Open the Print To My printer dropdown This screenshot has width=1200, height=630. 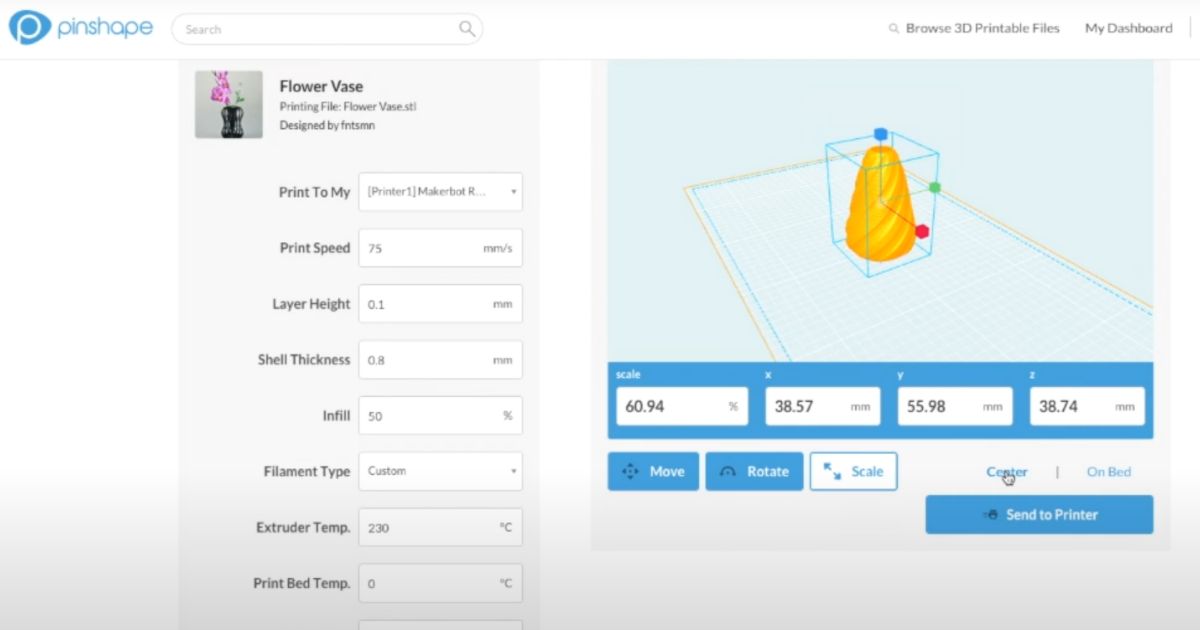(440, 191)
